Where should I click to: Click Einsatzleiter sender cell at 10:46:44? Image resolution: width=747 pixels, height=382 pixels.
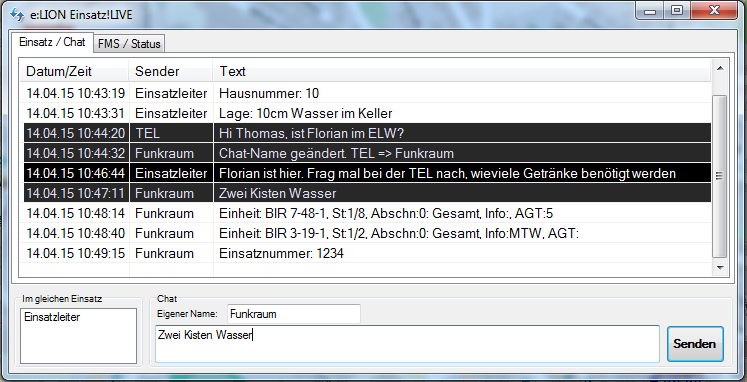click(171, 173)
